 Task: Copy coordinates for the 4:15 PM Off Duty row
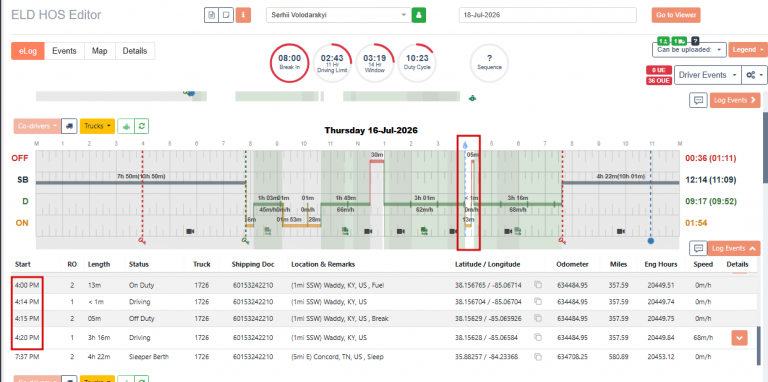tap(538, 318)
